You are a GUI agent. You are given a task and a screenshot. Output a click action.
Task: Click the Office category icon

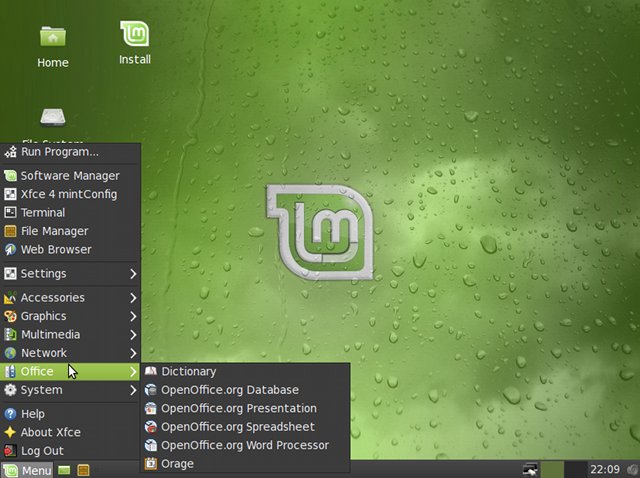[x=10, y=371]
